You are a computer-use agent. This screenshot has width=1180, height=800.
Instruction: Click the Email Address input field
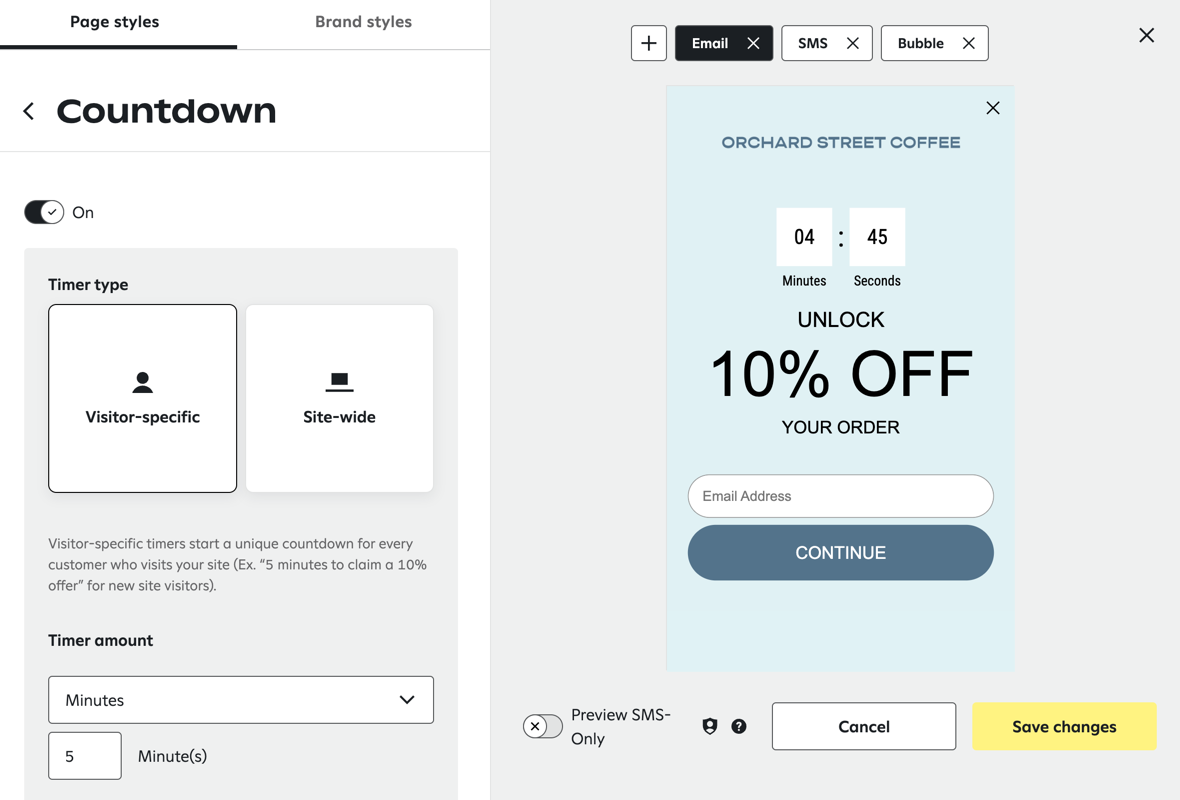pos(840,496)
